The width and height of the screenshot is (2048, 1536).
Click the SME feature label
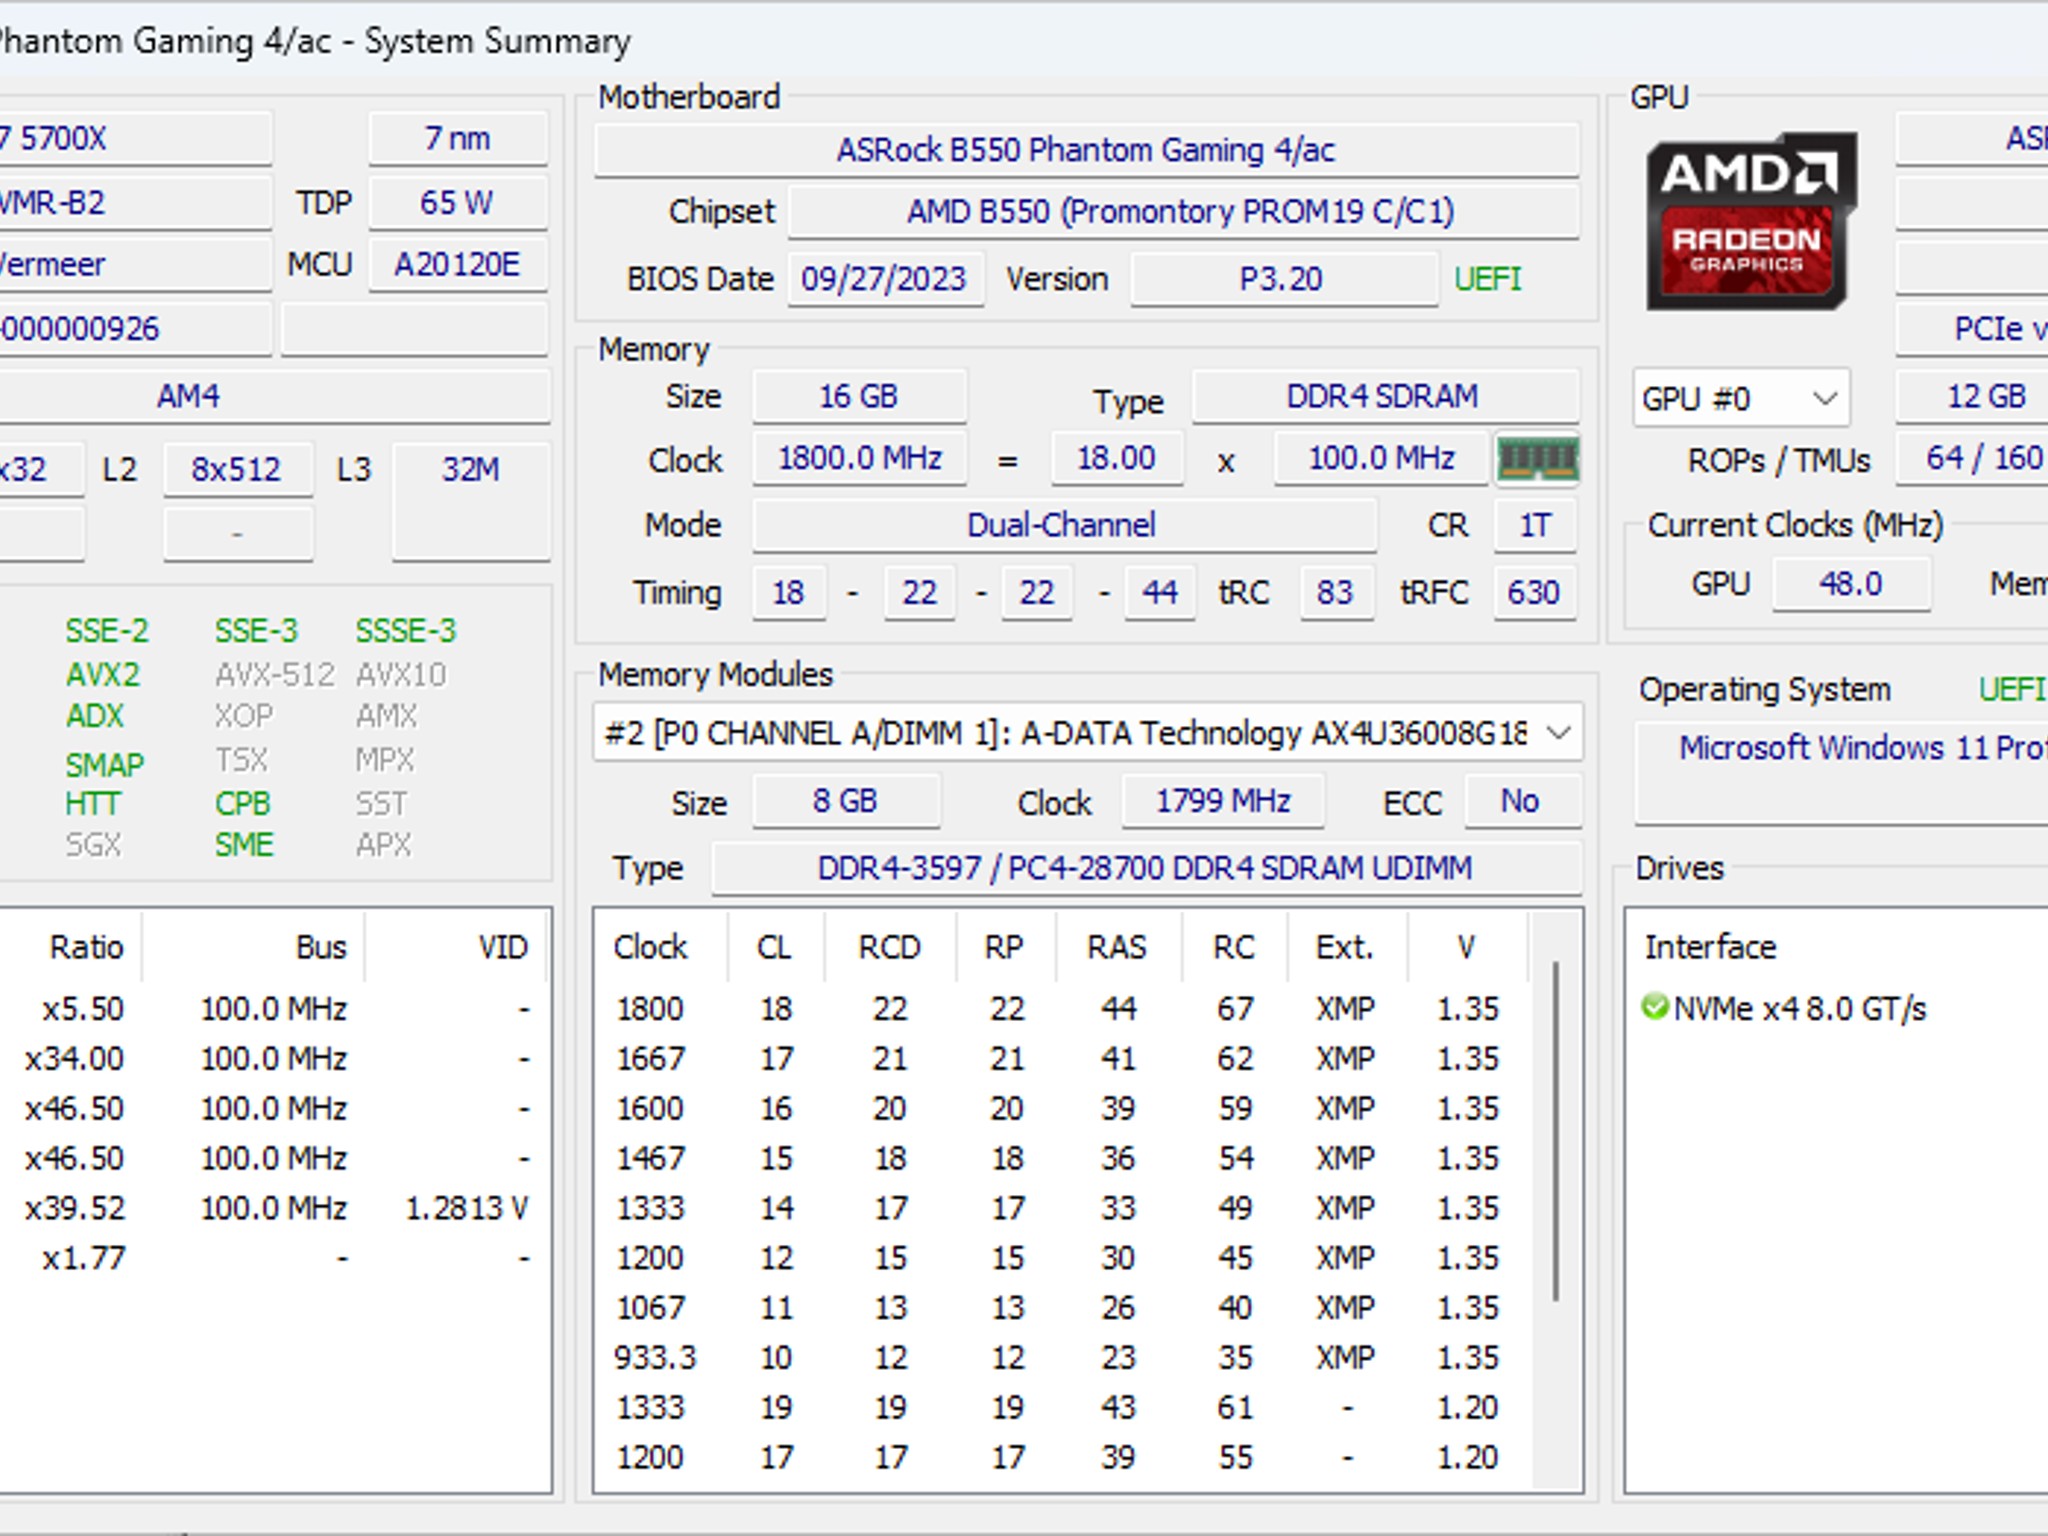(x=244, y=845)
